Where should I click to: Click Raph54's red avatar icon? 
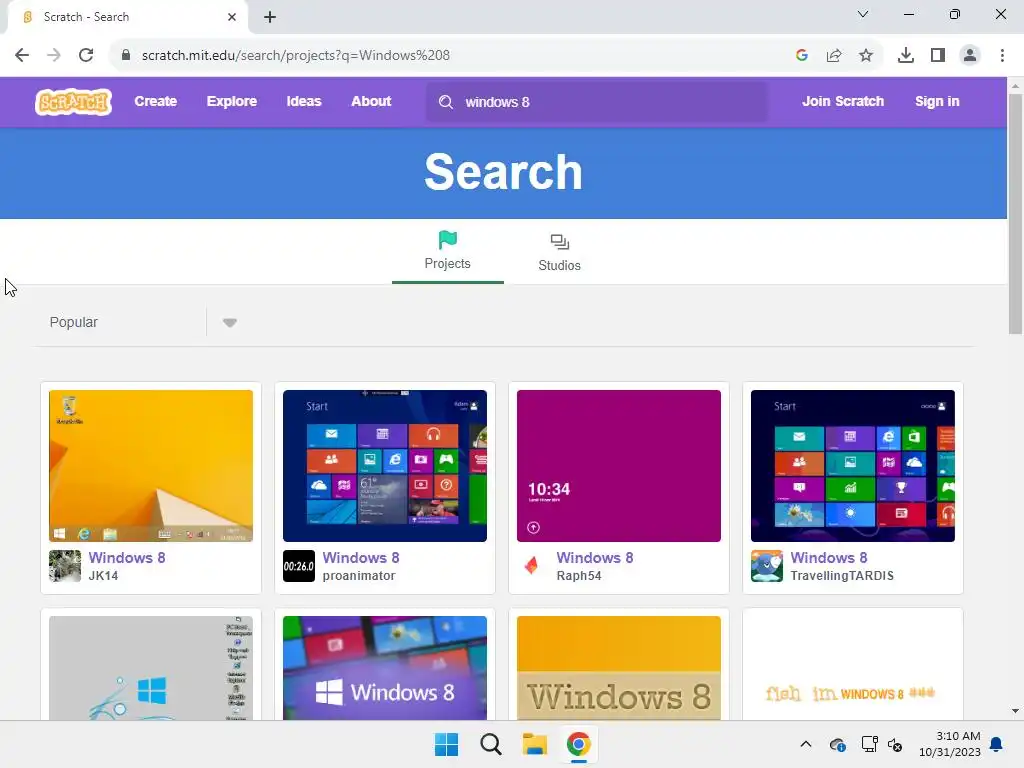532,566
